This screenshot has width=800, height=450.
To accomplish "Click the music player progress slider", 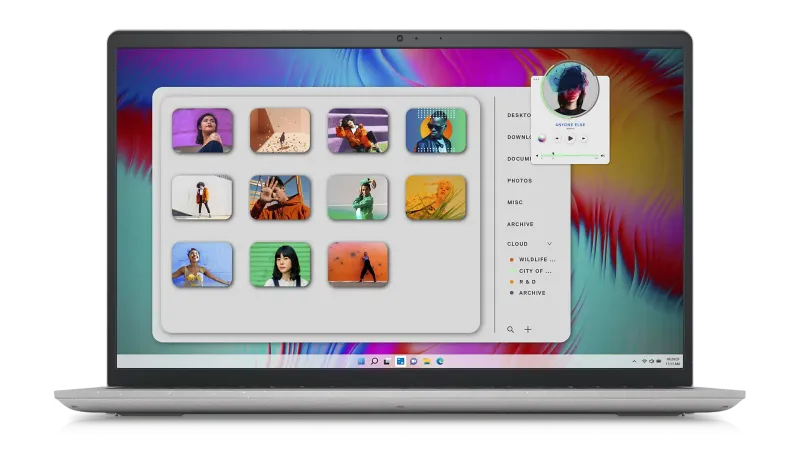I will coord(569,155).
